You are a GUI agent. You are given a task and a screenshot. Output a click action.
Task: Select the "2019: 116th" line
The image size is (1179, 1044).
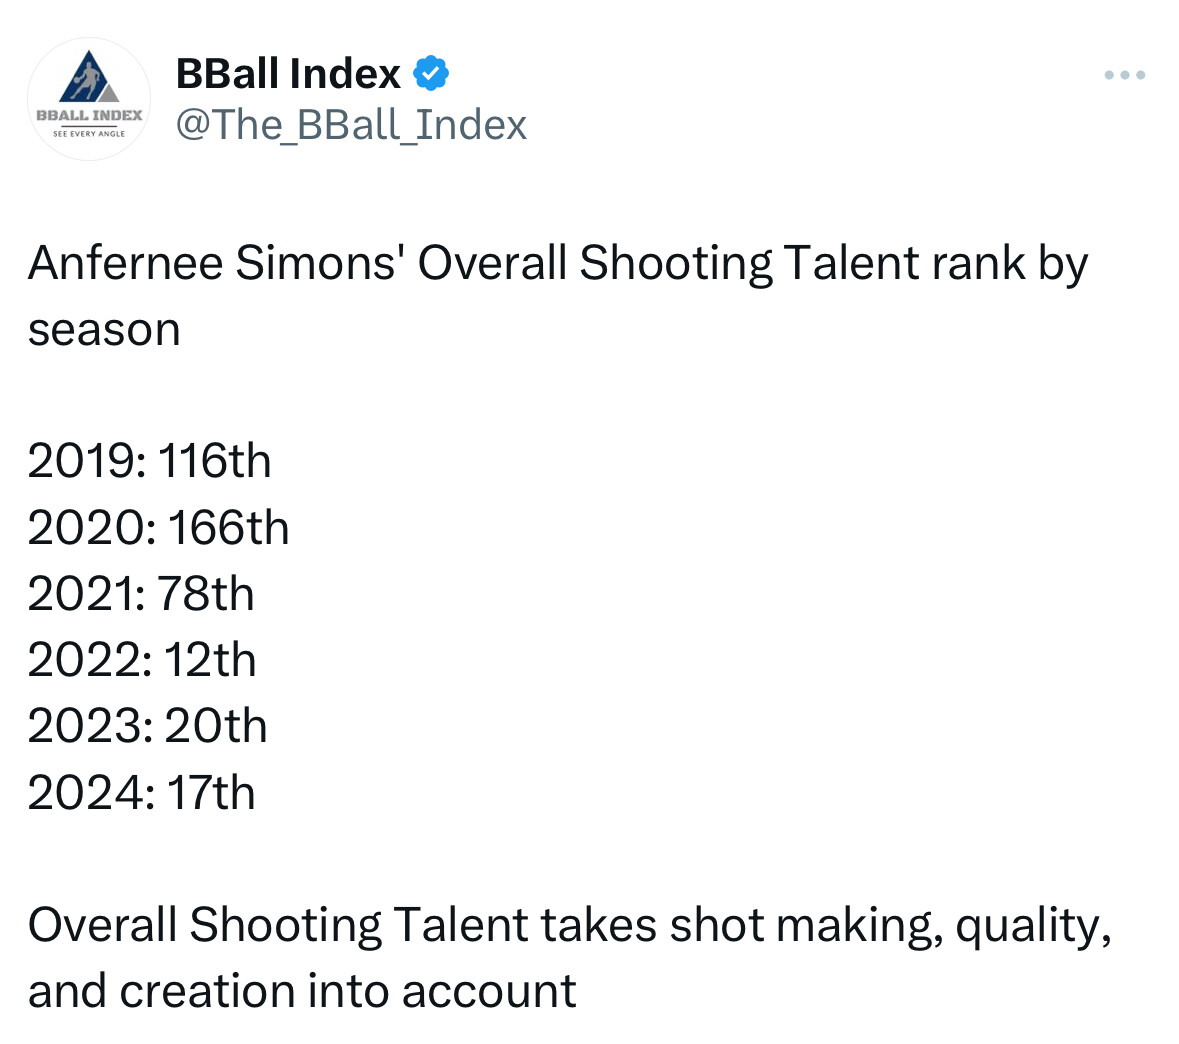click(150, 461)
